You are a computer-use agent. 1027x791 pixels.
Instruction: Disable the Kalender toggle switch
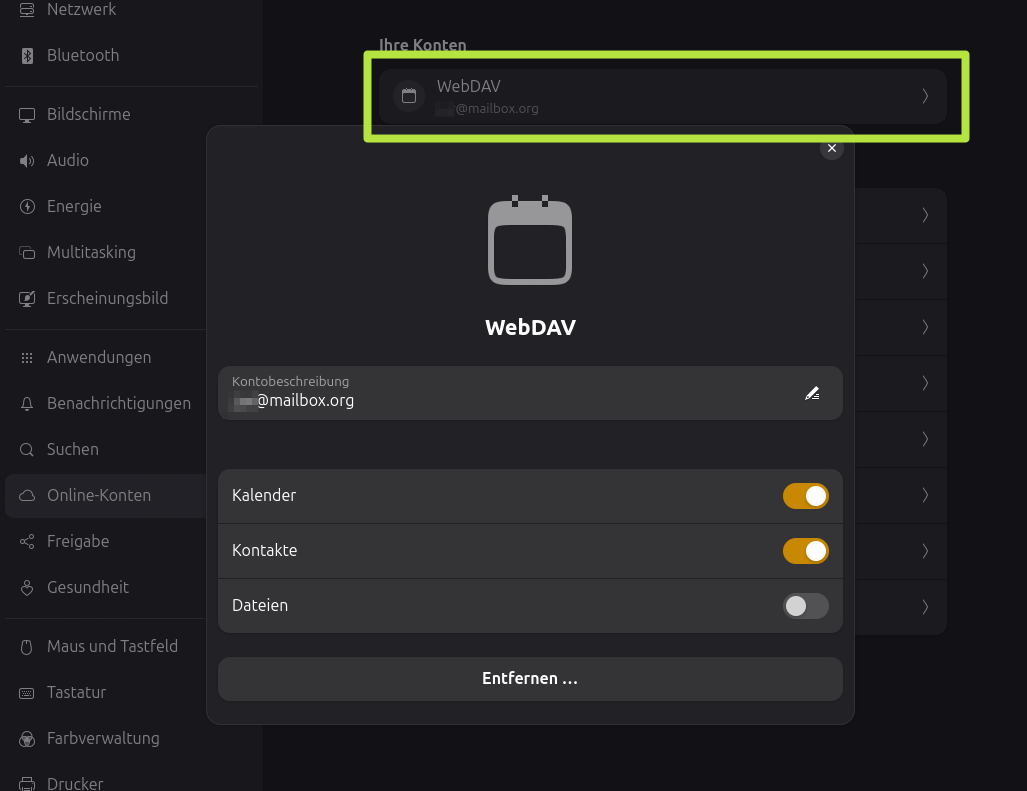(805, 496)
